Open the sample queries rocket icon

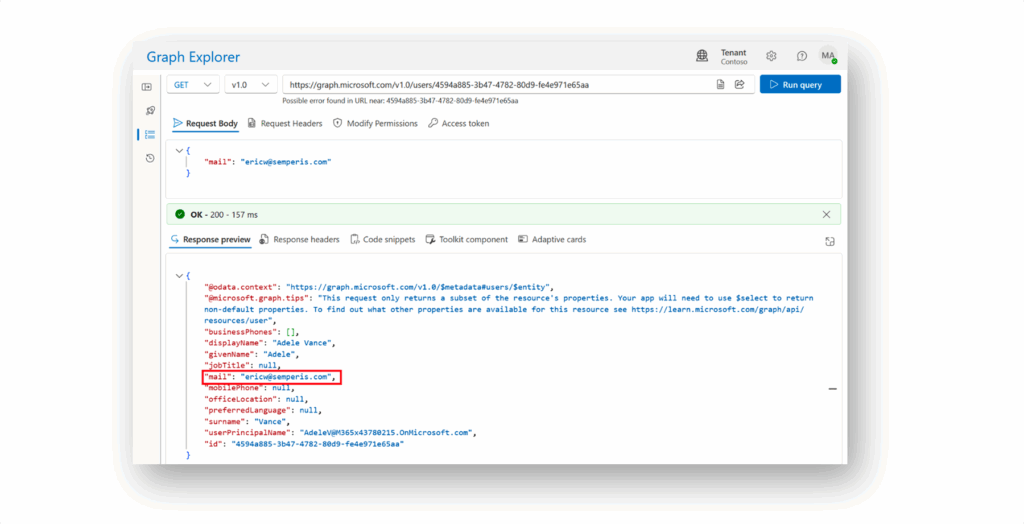(150, 110)
